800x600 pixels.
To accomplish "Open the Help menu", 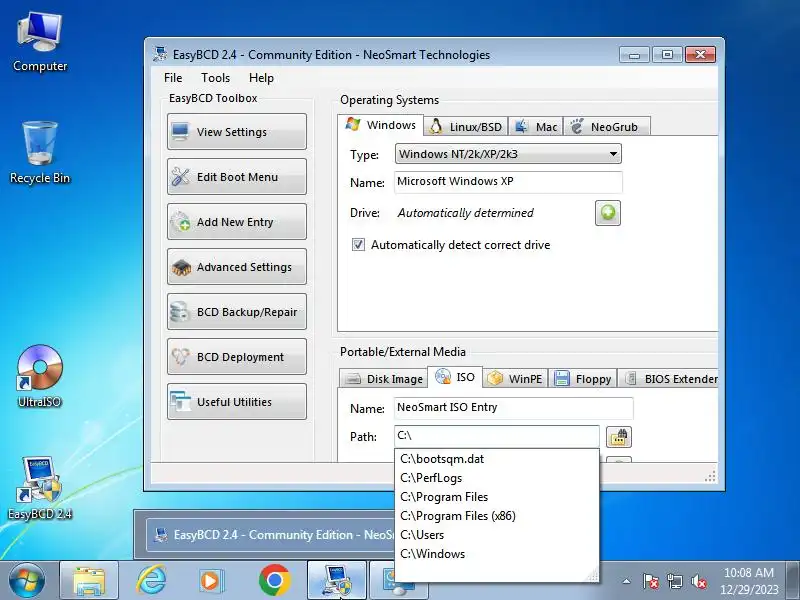I will (x=261, y=78).
